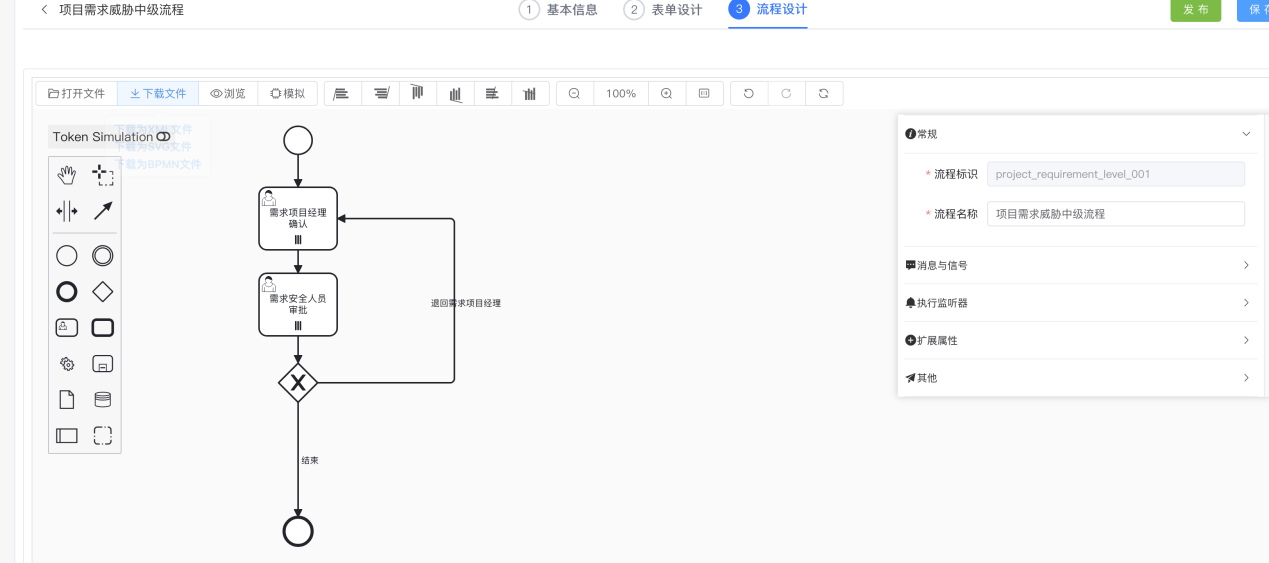
Task: Pick the user task palette shape
Action: (67, 327)
